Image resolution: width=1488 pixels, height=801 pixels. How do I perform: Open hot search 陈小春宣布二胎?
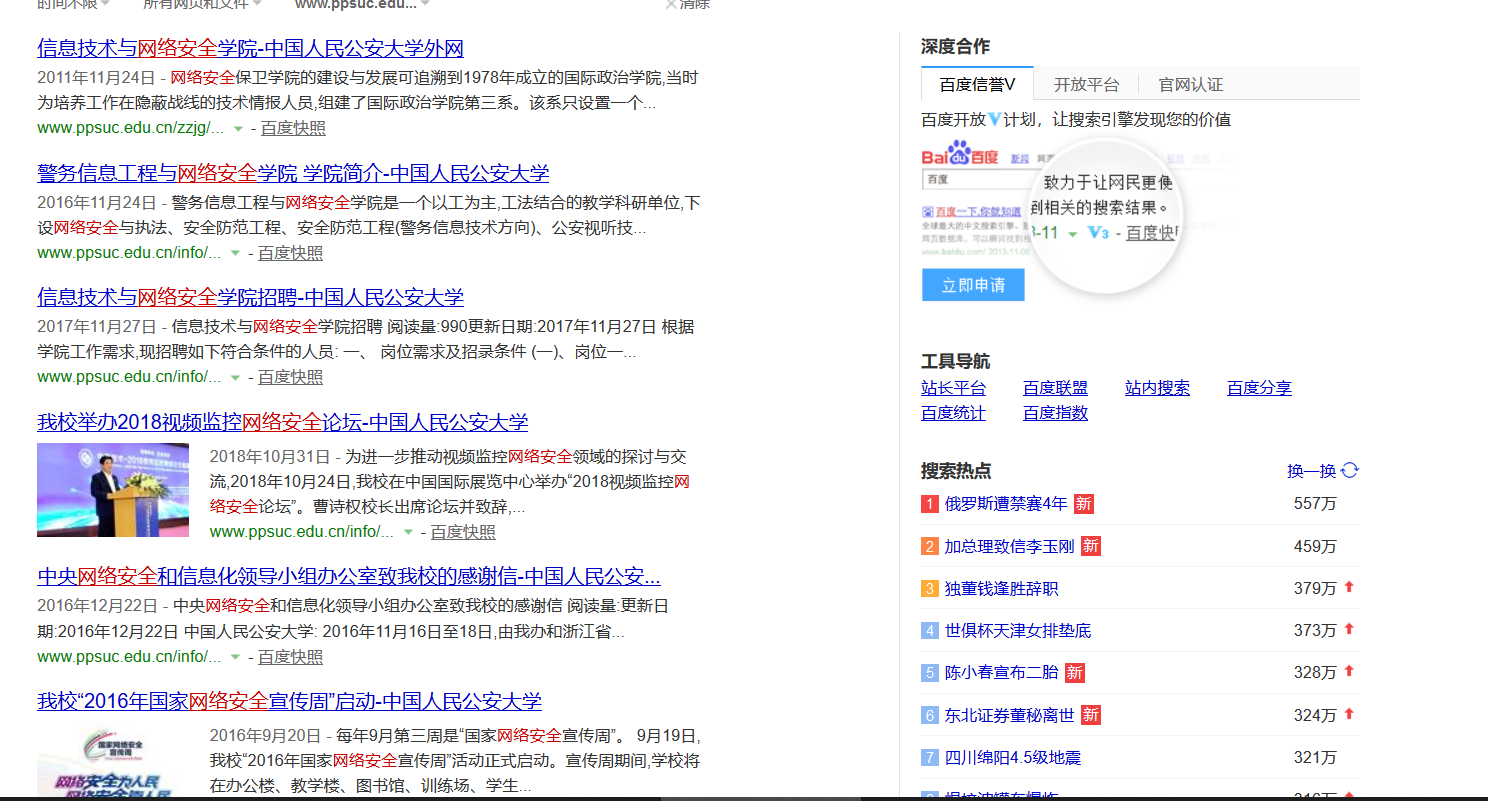[1001, 672]
